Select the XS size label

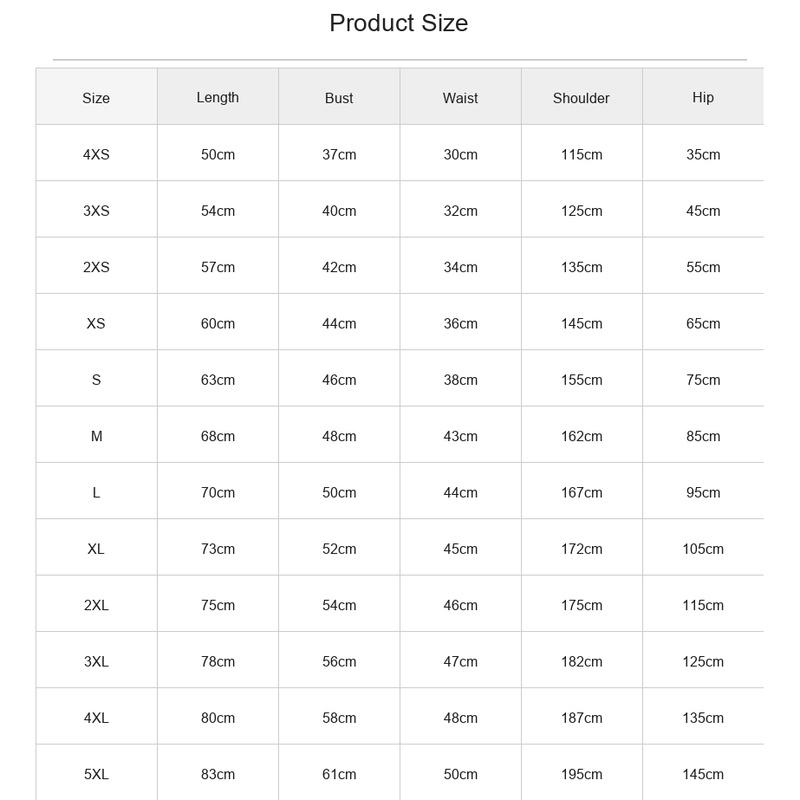click(96, 323)
